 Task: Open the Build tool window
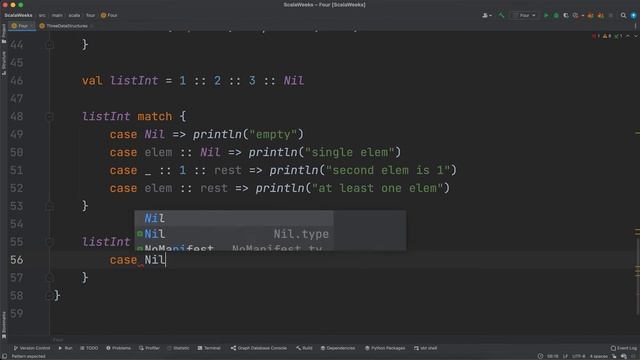(x=304, y=348)
